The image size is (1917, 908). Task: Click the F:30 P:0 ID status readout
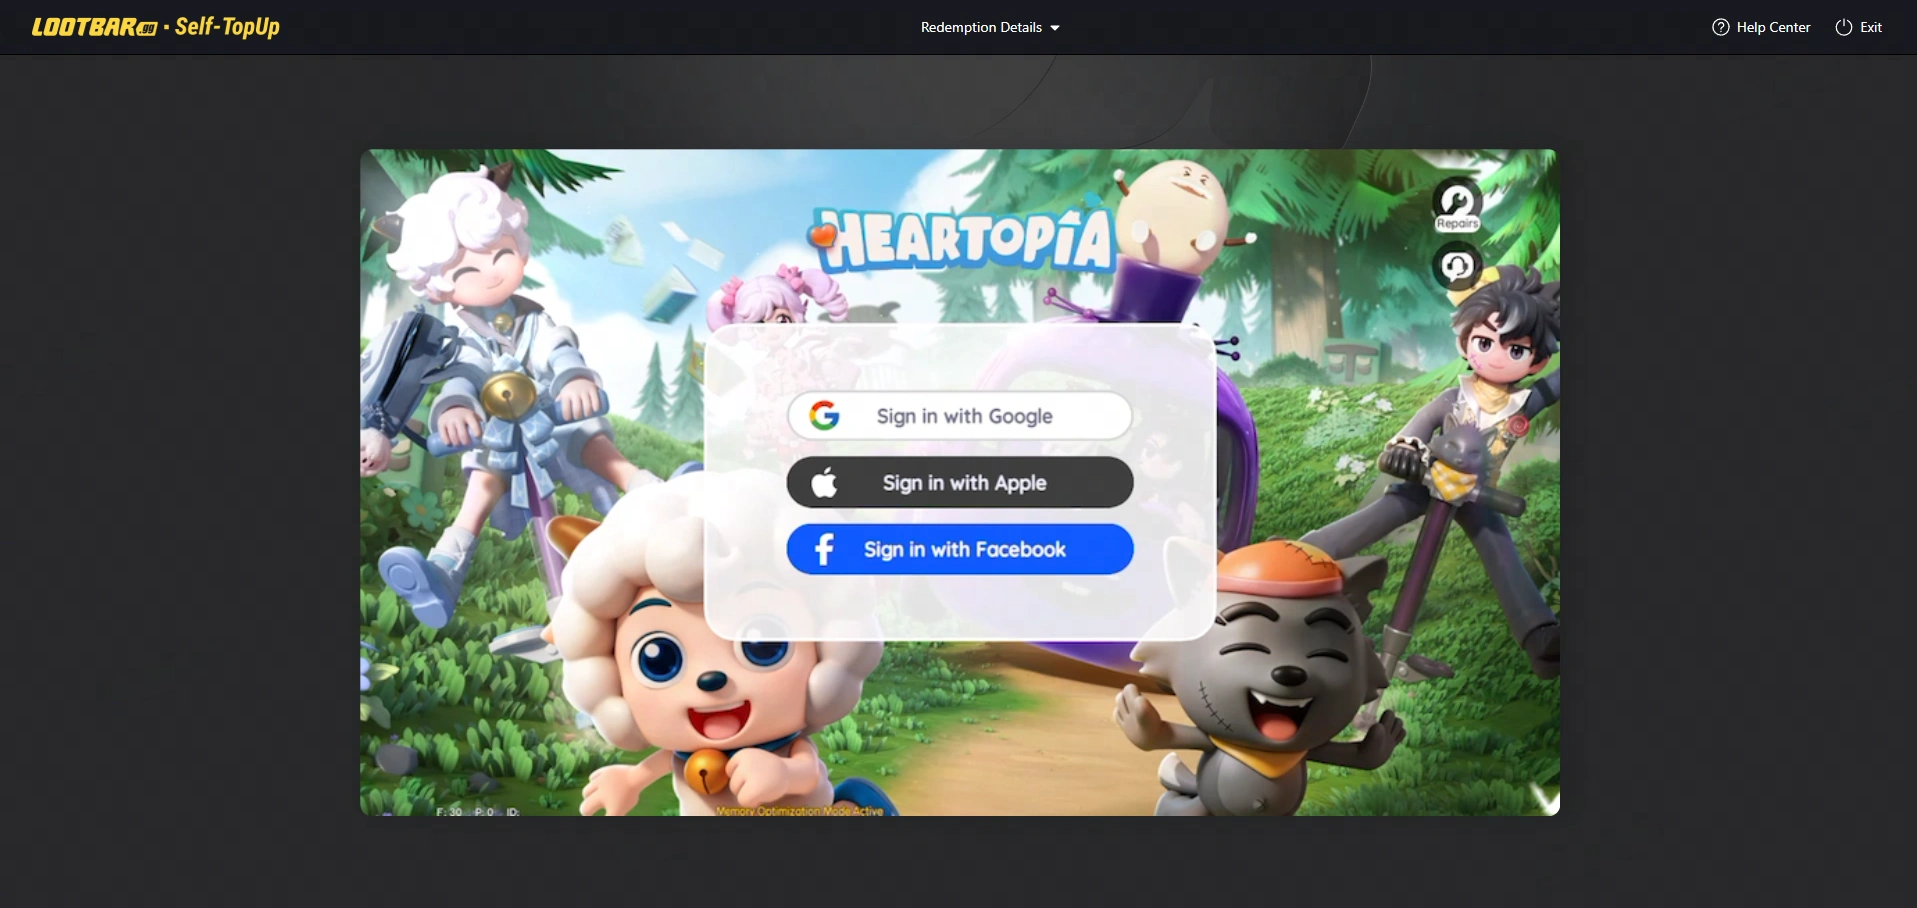[x=477, y=811]
